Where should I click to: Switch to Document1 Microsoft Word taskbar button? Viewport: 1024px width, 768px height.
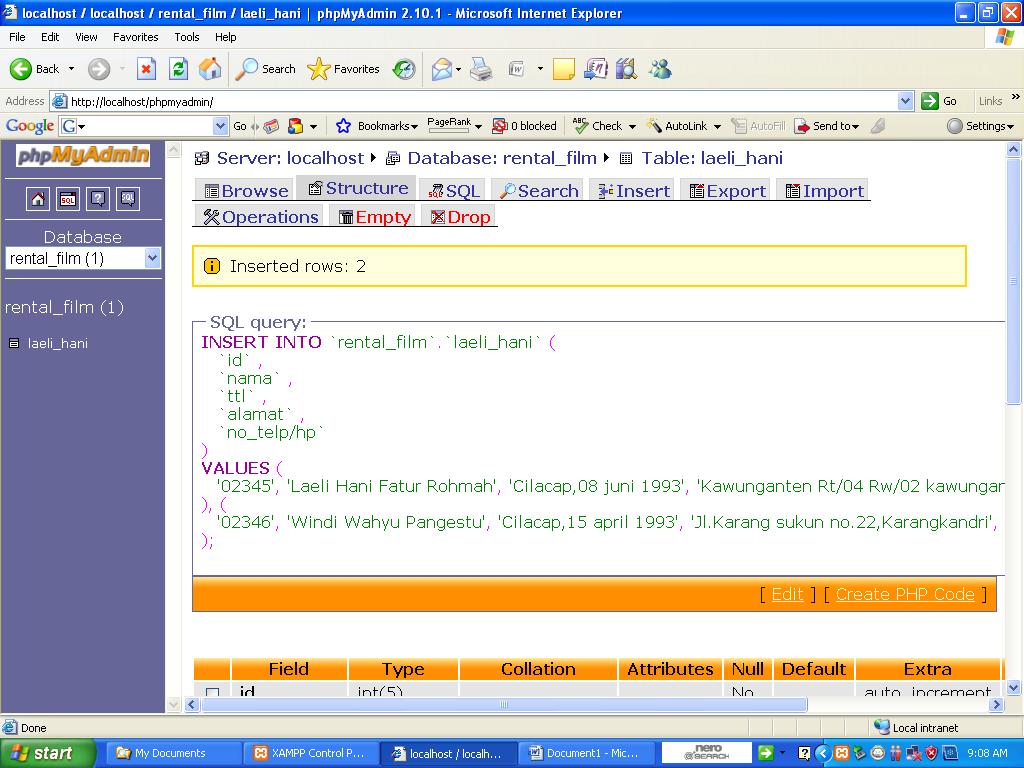(585, 753)
